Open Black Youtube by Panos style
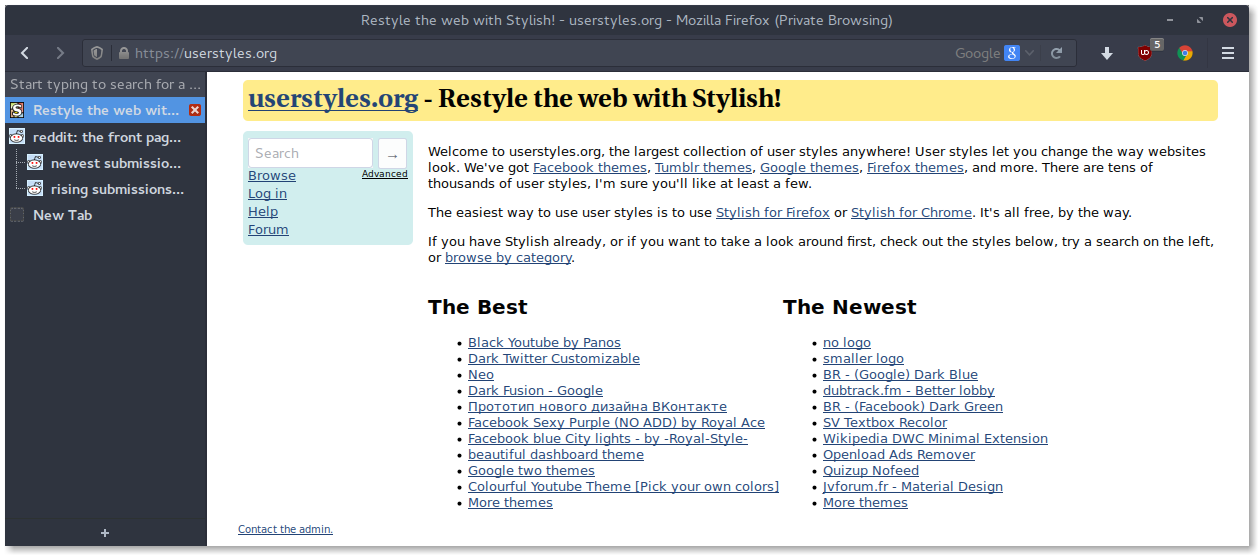Image resolution: width=1258 pixels, height=555 pixels. click(x=544, y=343)
